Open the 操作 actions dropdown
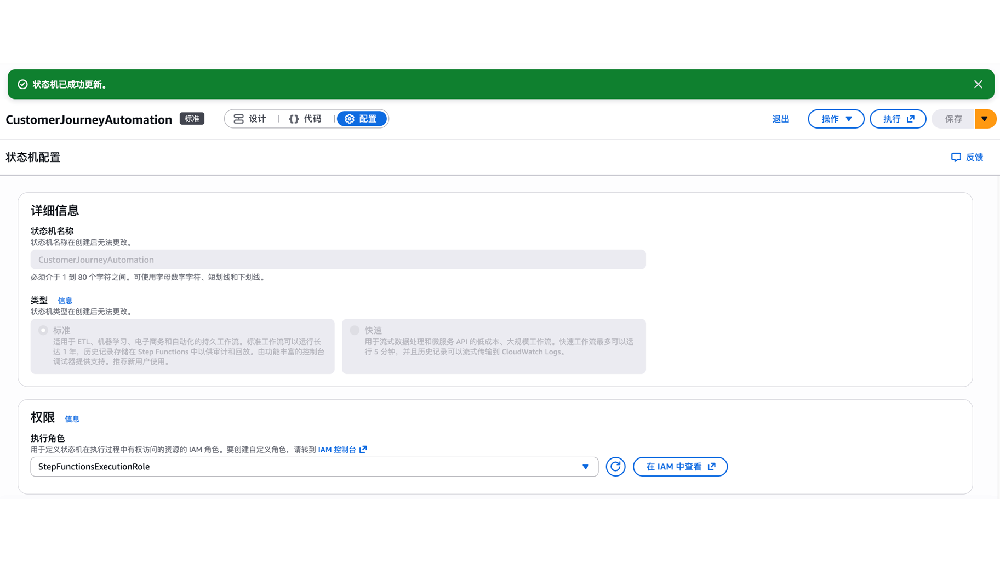 (835, 119)
